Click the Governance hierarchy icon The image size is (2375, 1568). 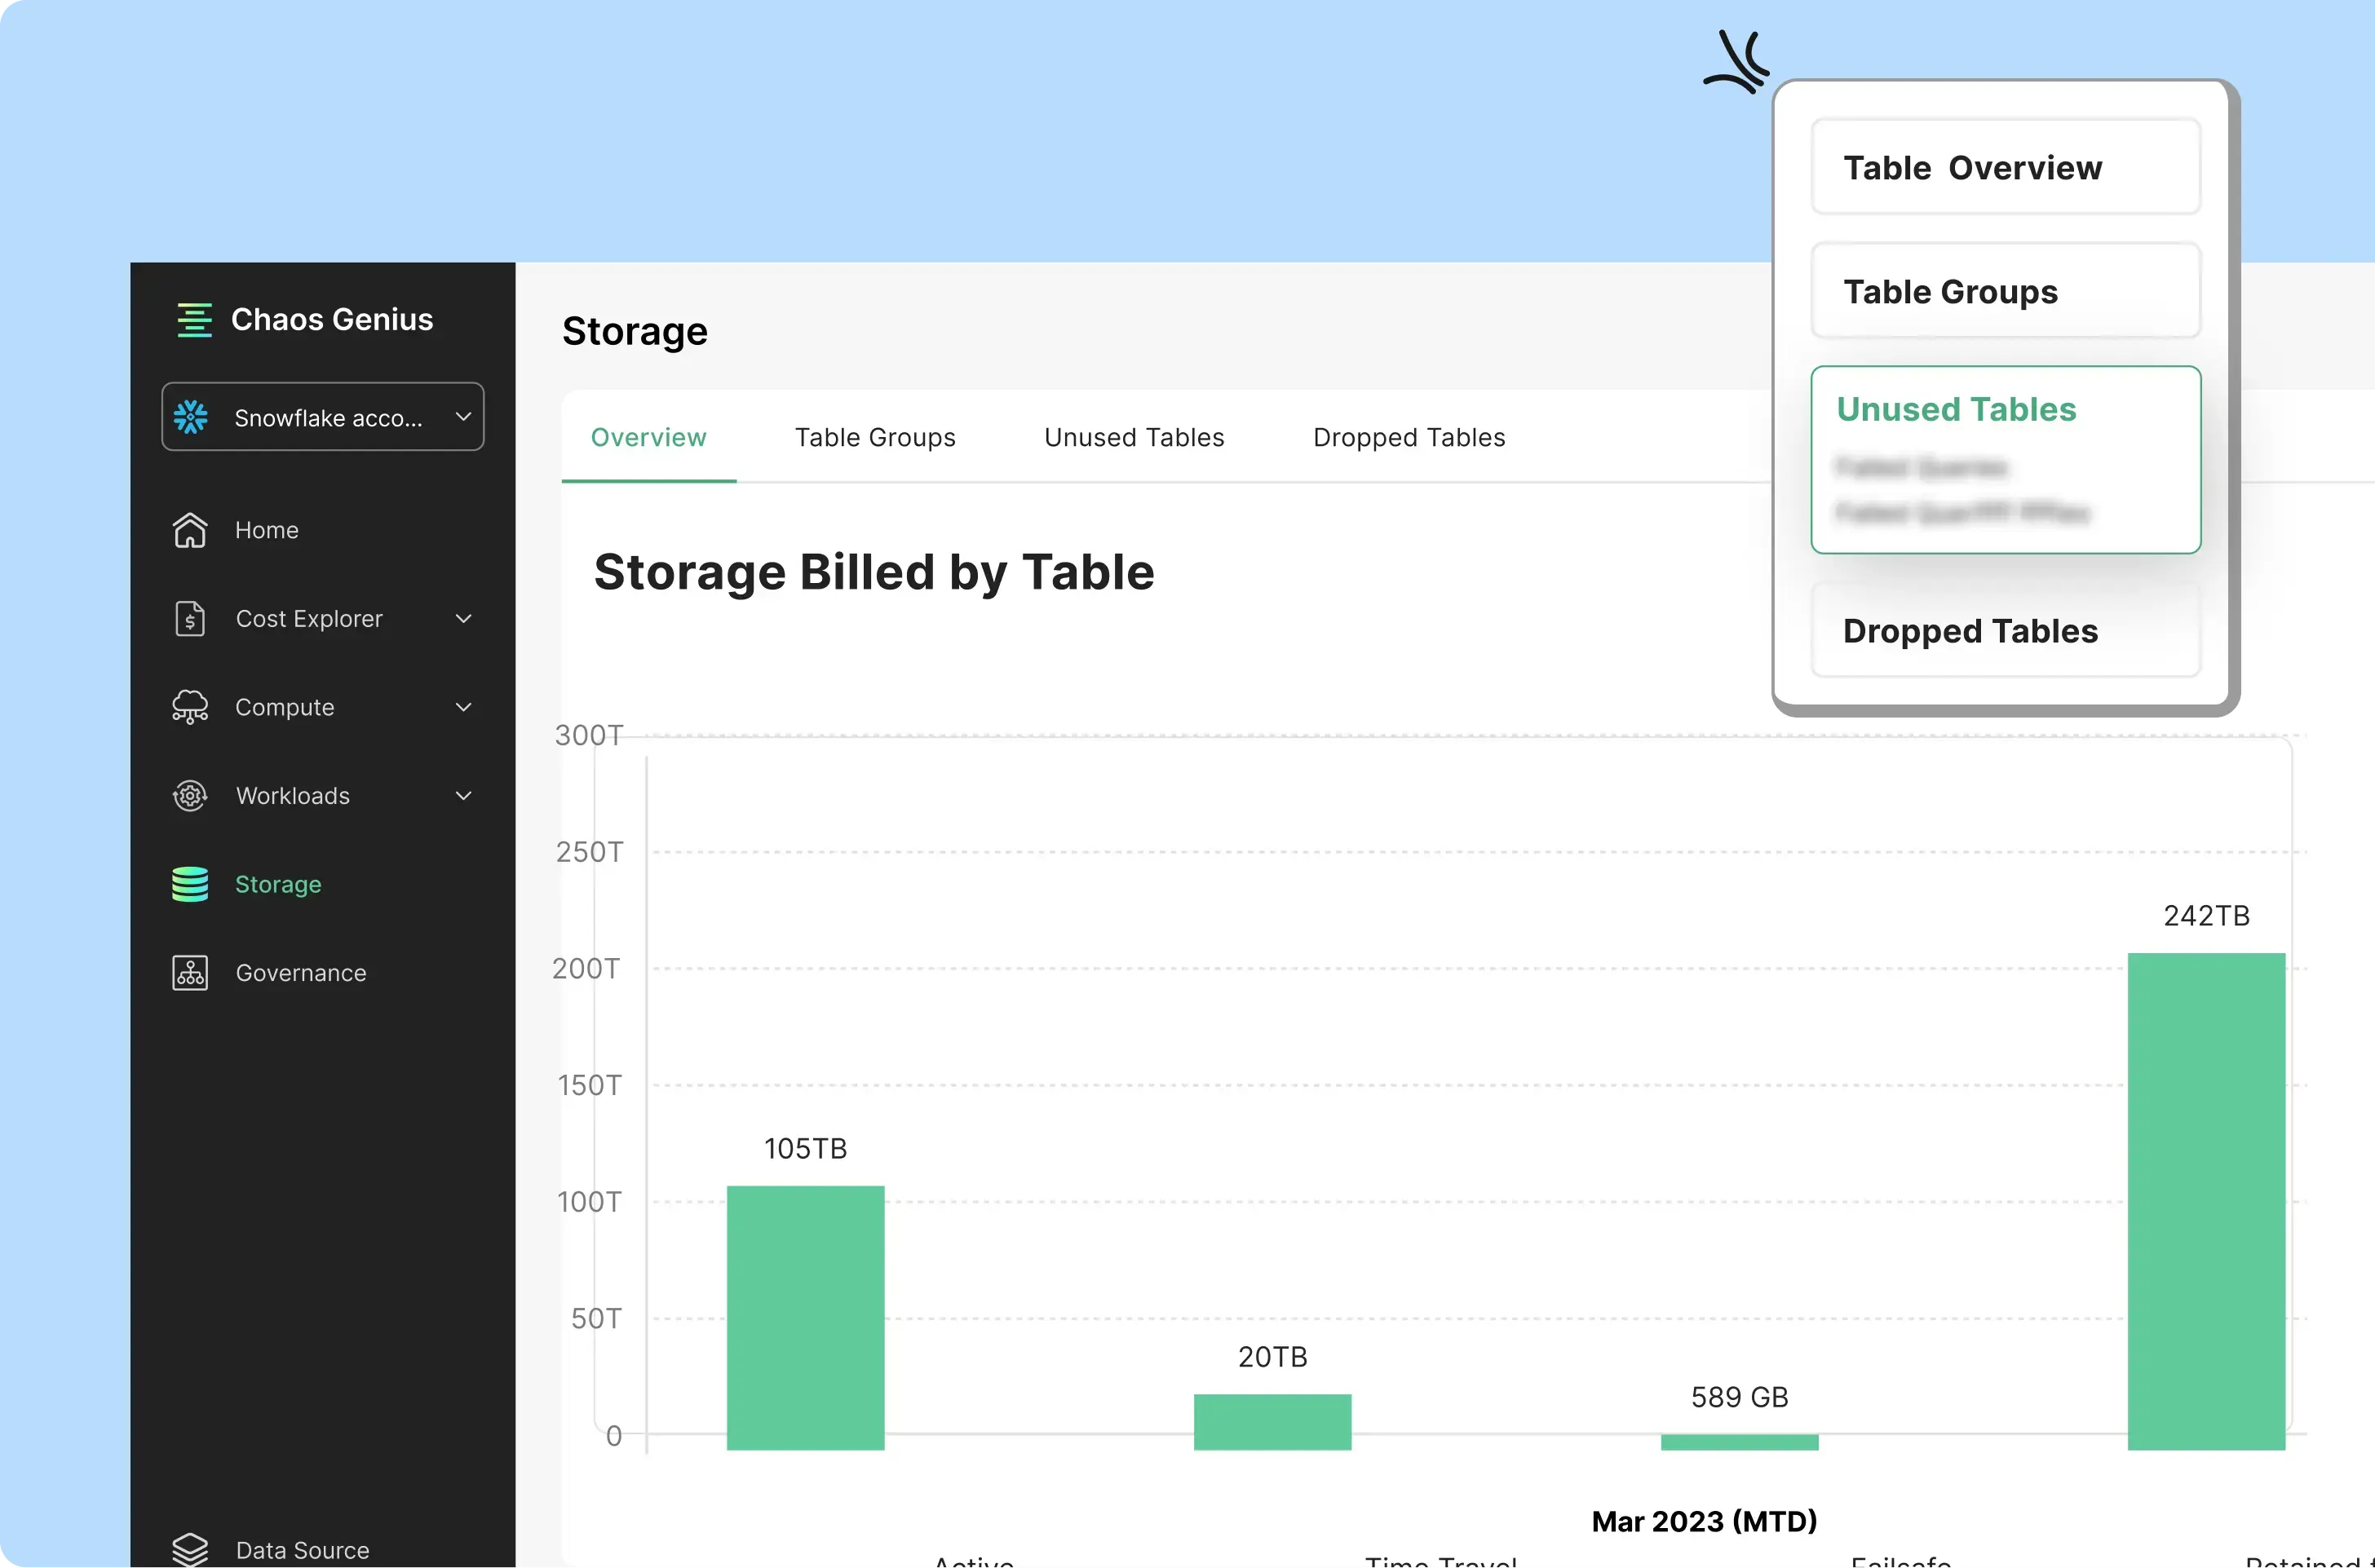pyautogui.click(x=190, y=973)
